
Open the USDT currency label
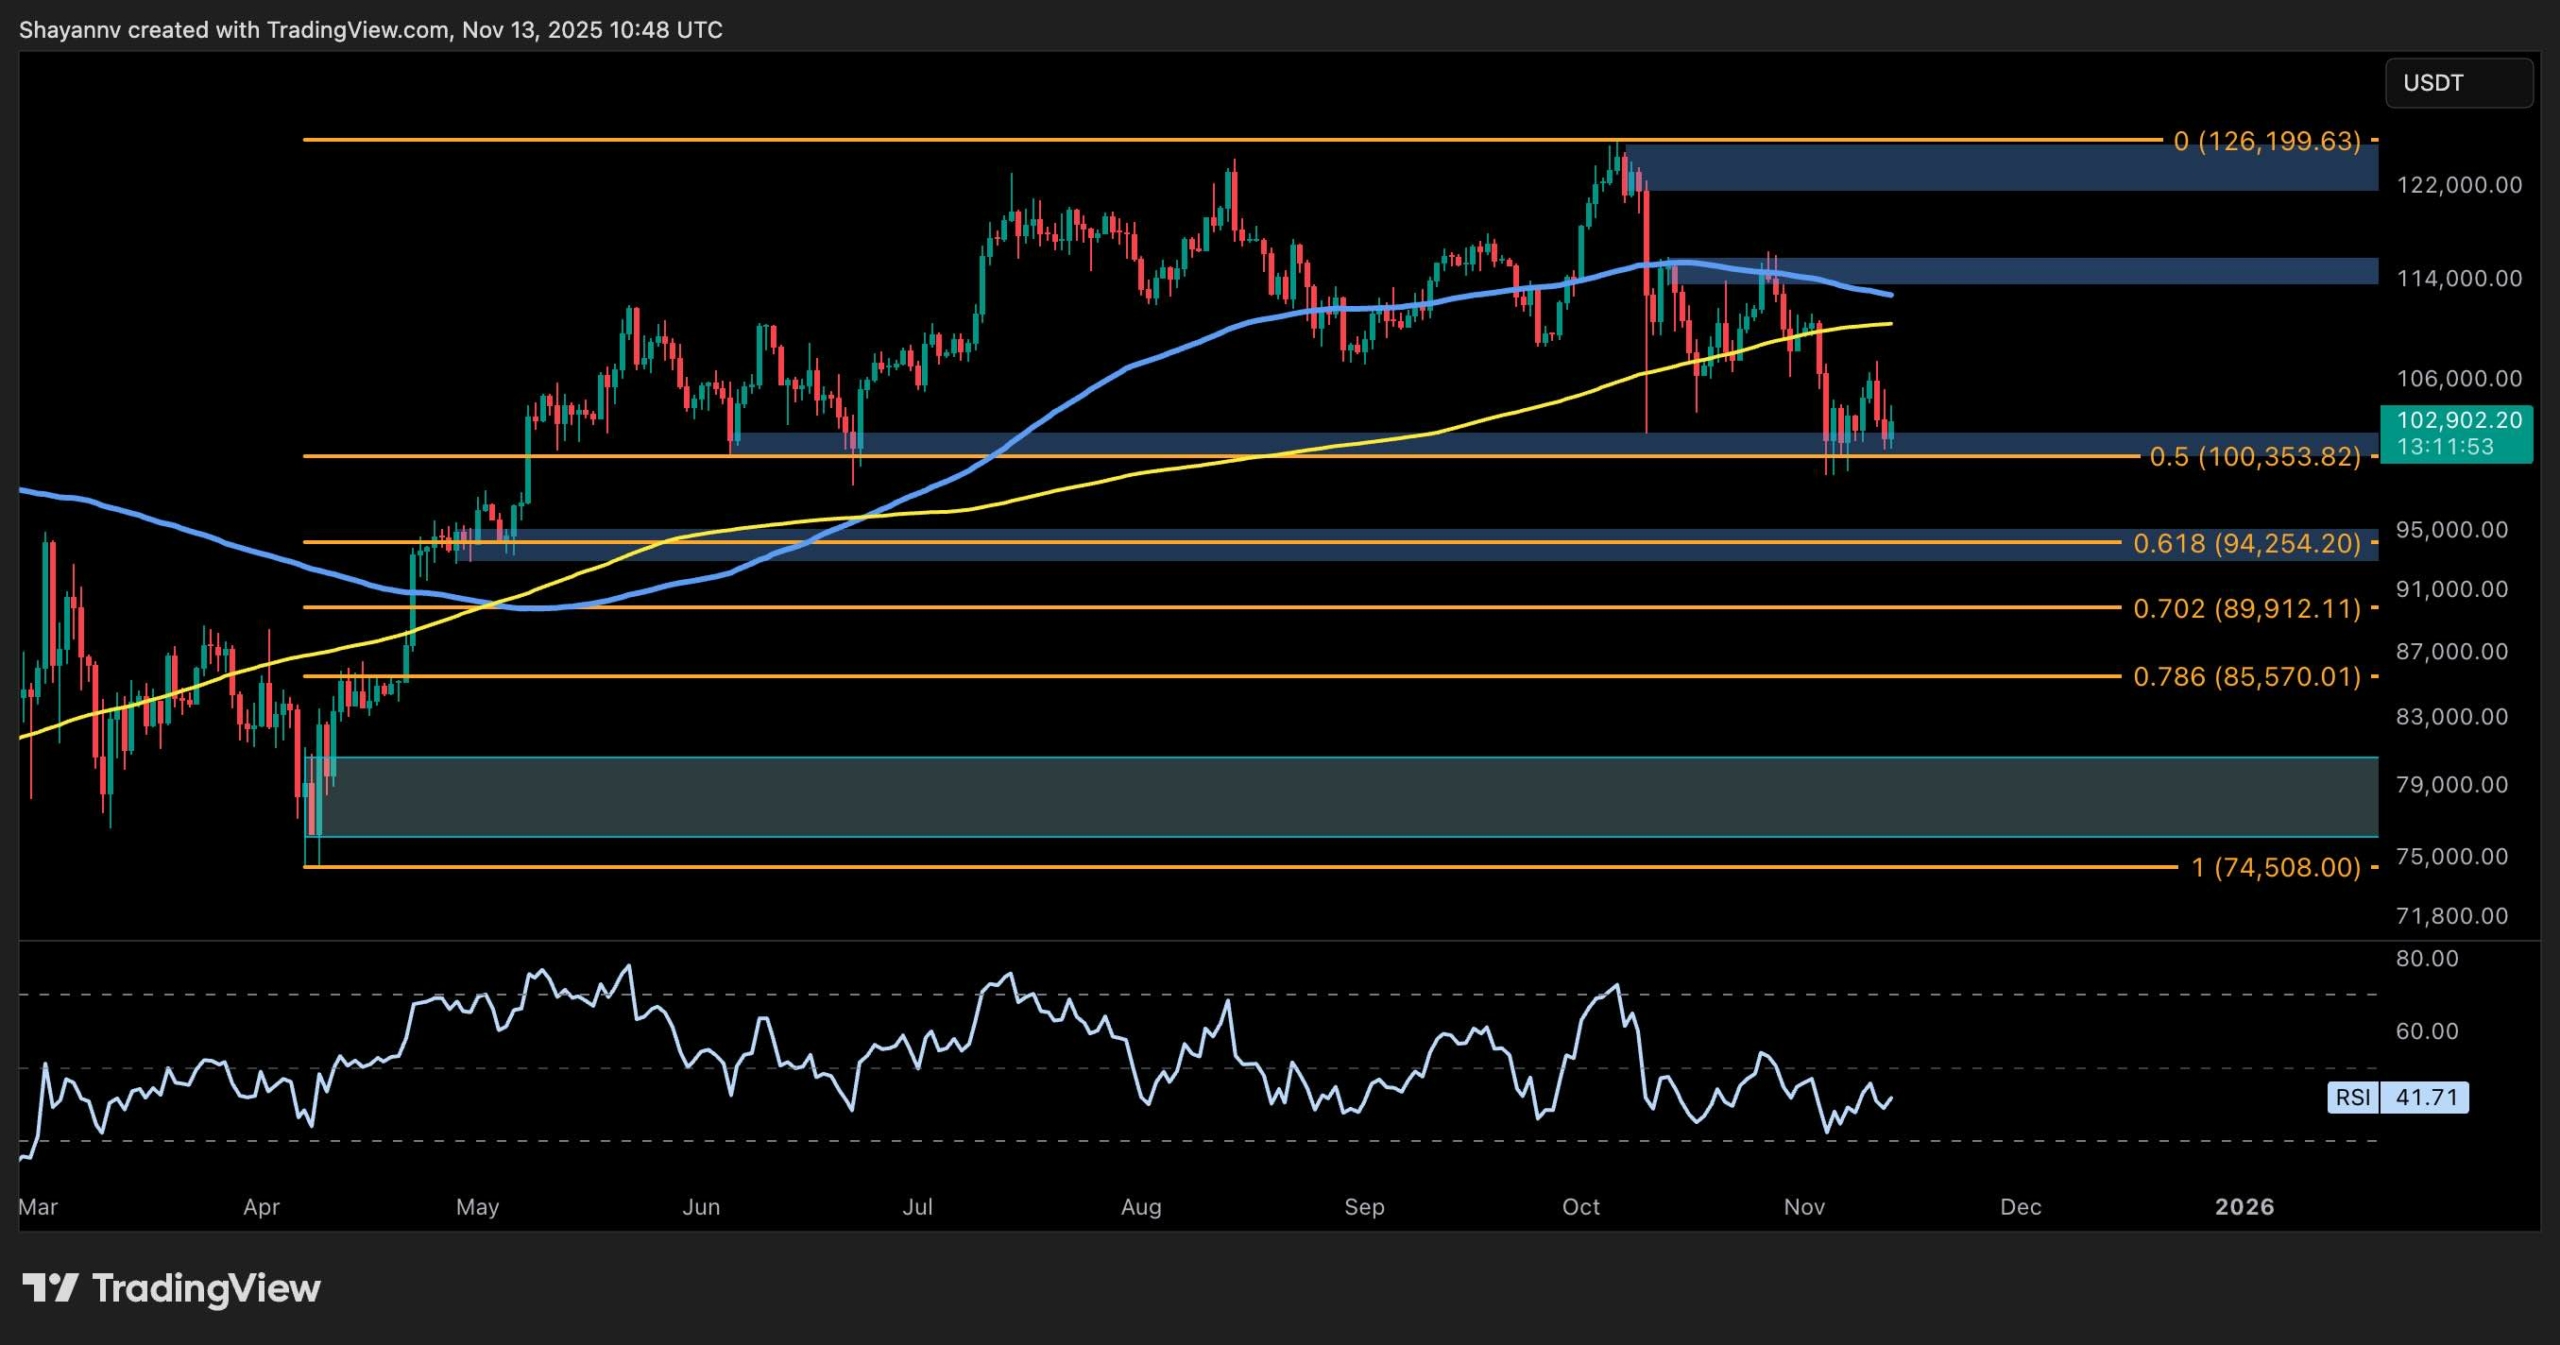point(2458,83)
